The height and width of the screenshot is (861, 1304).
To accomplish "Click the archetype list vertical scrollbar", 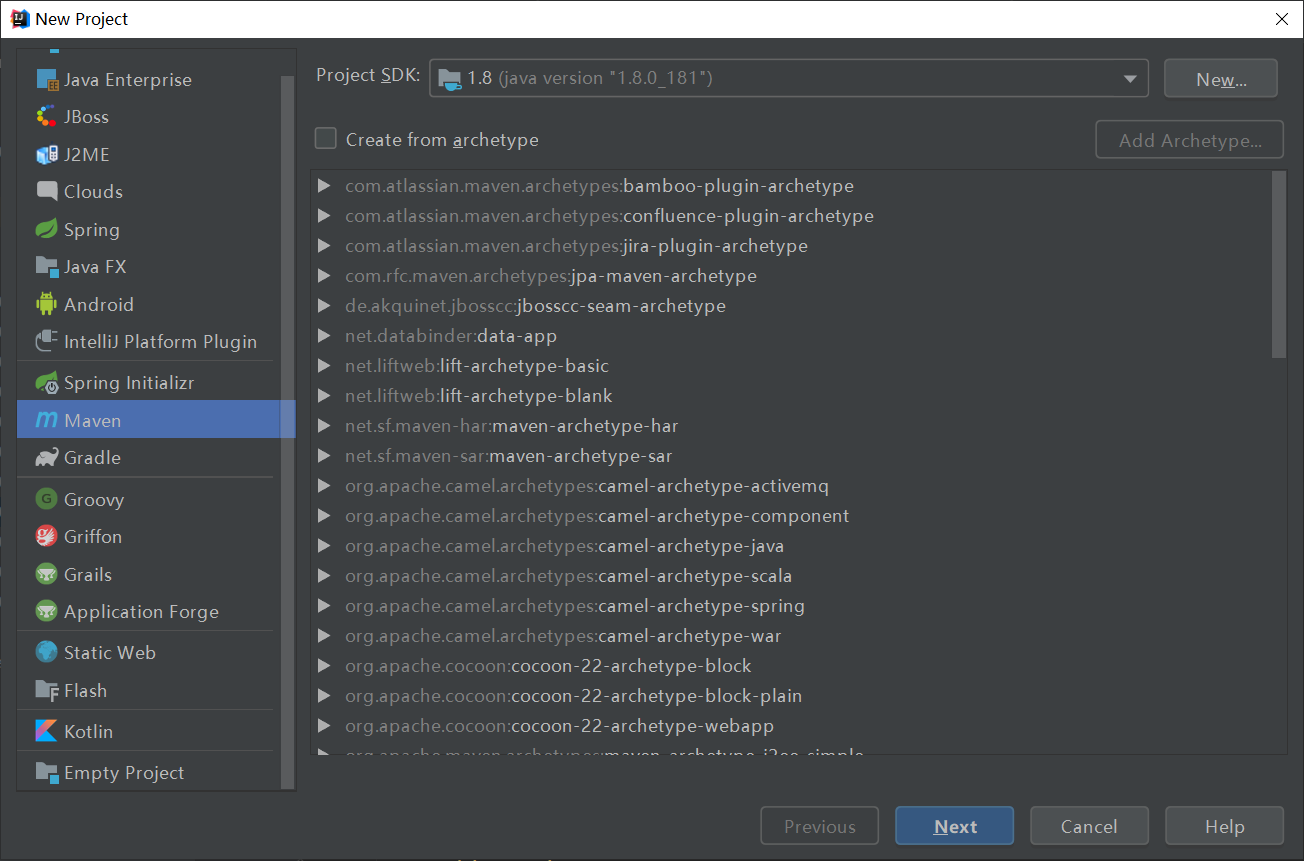I will click(x=1278, y=264).
